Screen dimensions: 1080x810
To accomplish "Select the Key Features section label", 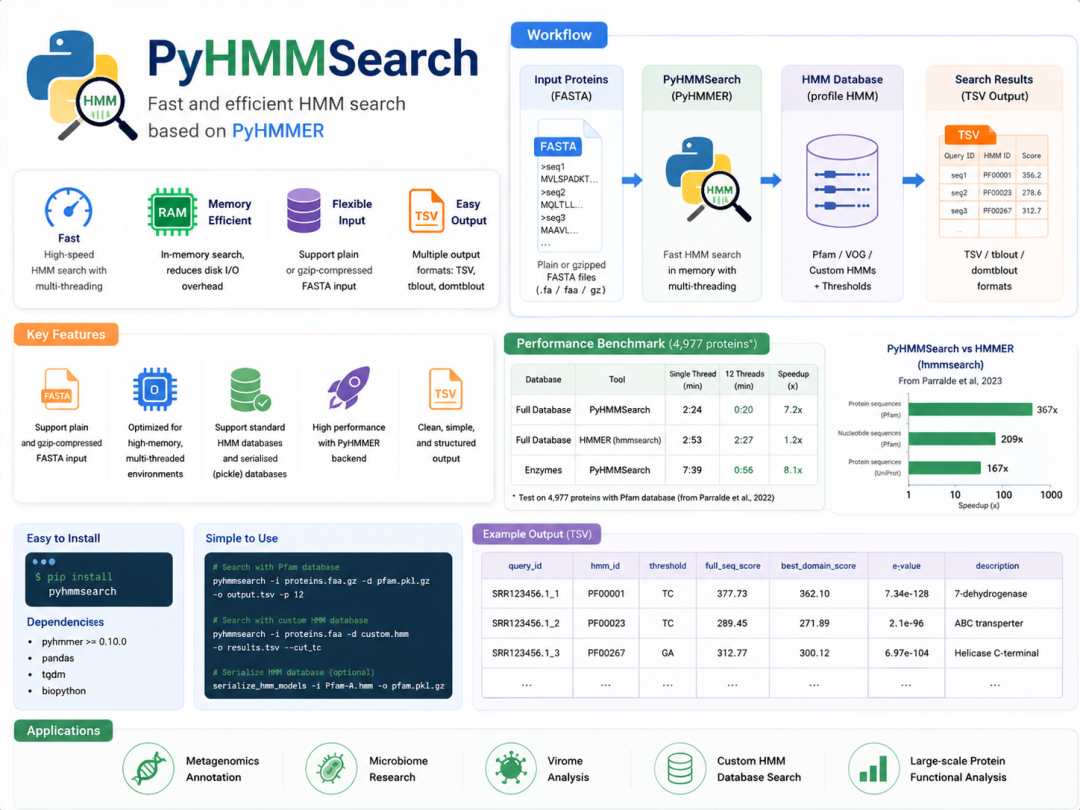I will [65, 334].
